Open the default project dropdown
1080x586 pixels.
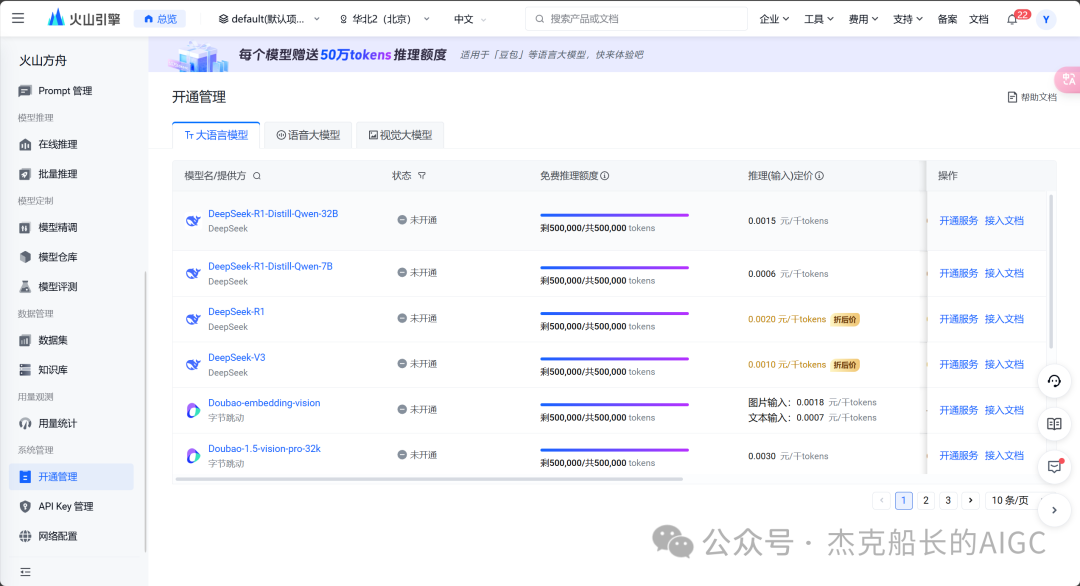pyautogui.click(x=269, y=19)
